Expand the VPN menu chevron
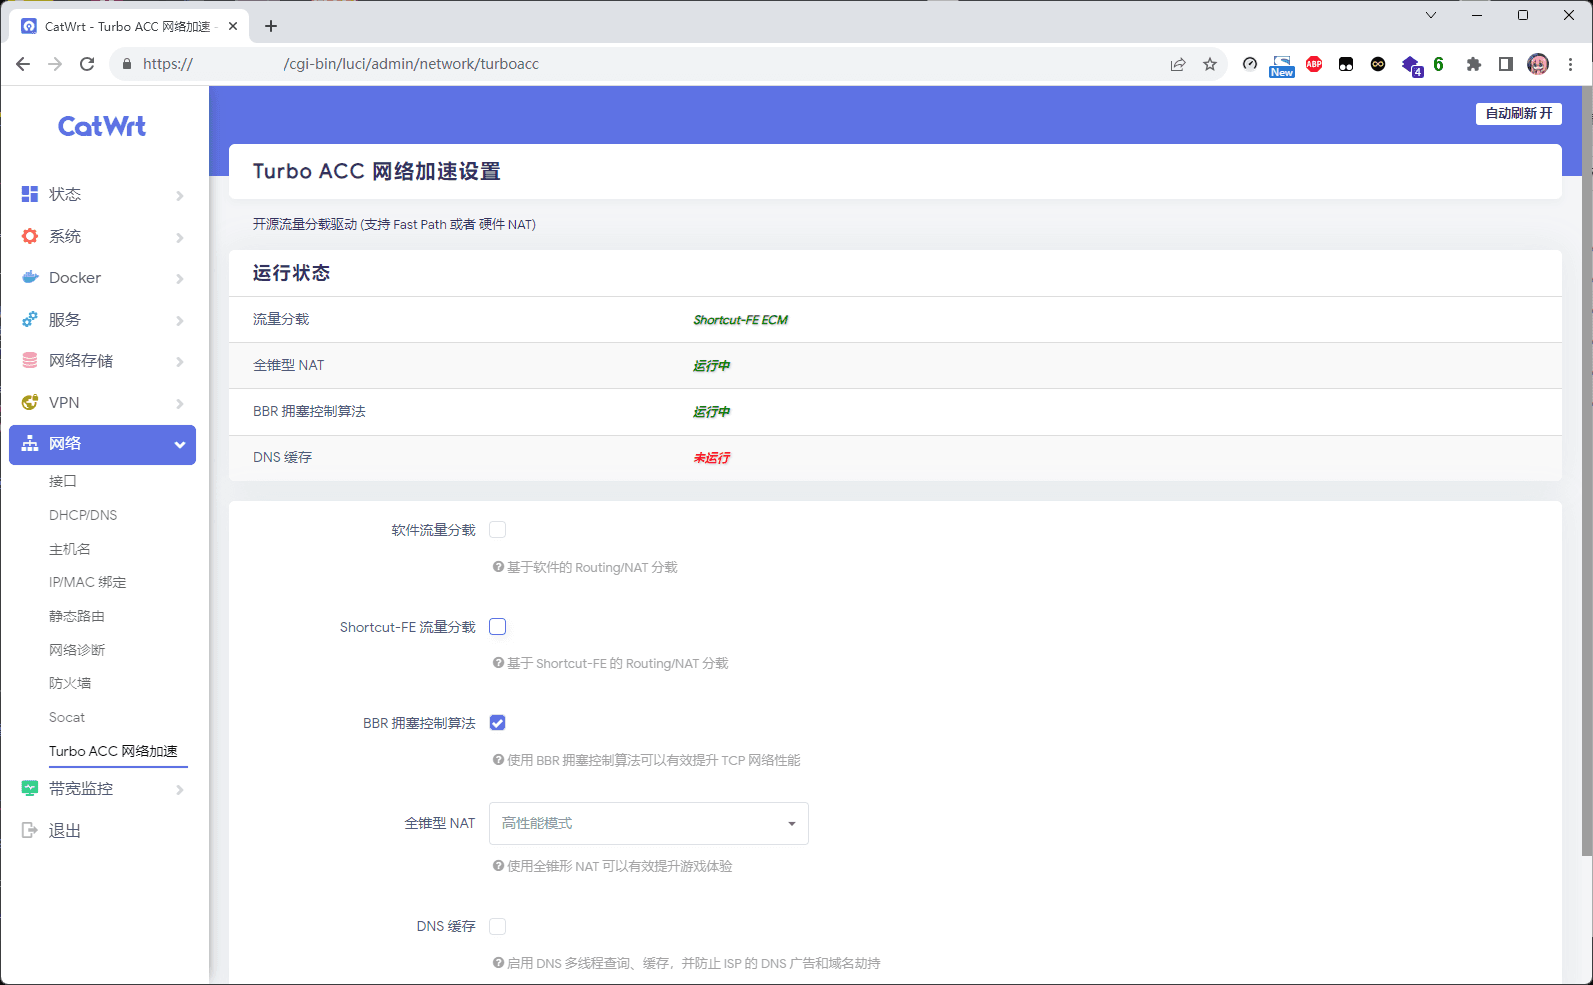 pyautogui.click(x=180, y=403)
